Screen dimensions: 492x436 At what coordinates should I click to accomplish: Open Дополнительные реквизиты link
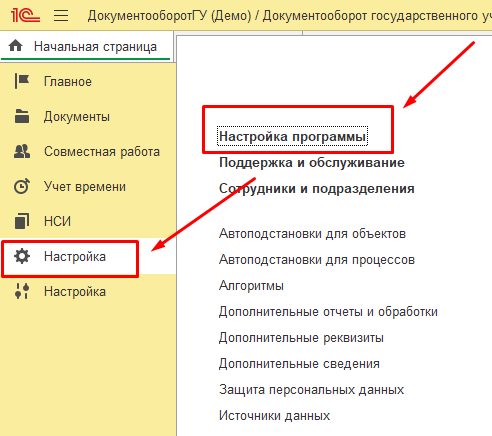(x=301, y=338)
